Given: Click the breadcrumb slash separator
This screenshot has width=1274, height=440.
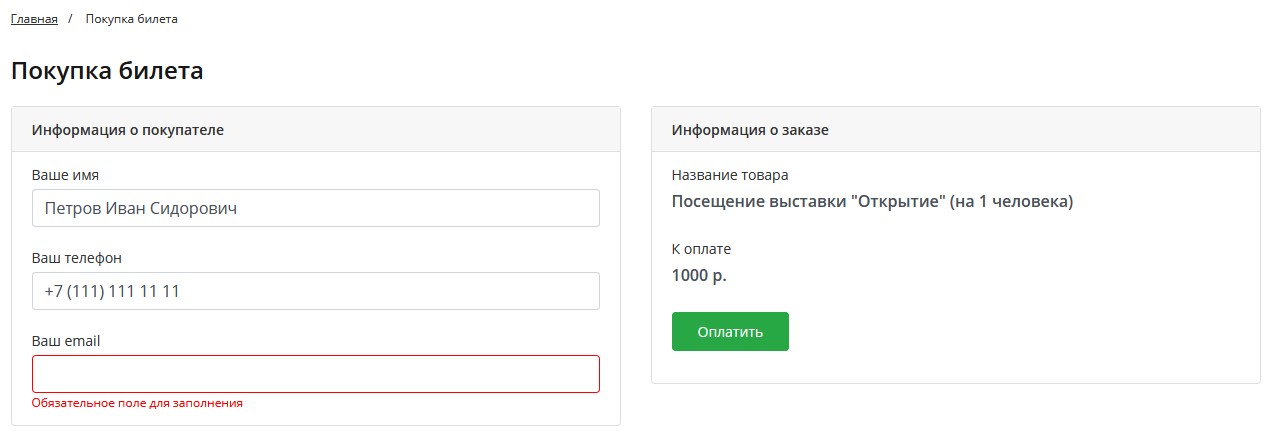Looking at the screenshot, I should click(70, 19).
